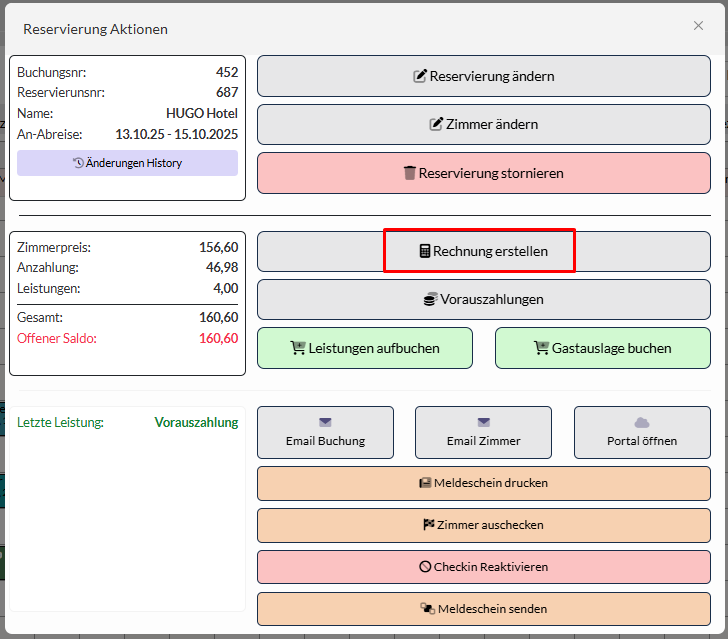Click the edit icon beside Zimmer ändern
The width and height of the screenshot is (728, 639).
[436, 125]
